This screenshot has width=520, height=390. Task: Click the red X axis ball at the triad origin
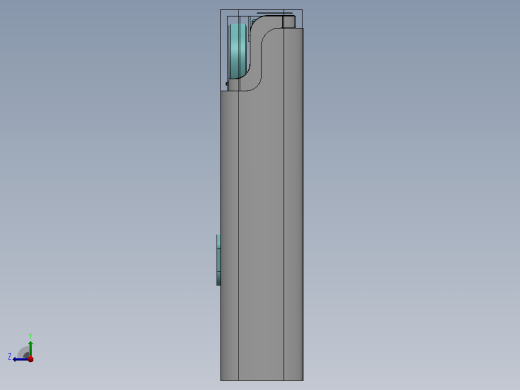[31, 359]
